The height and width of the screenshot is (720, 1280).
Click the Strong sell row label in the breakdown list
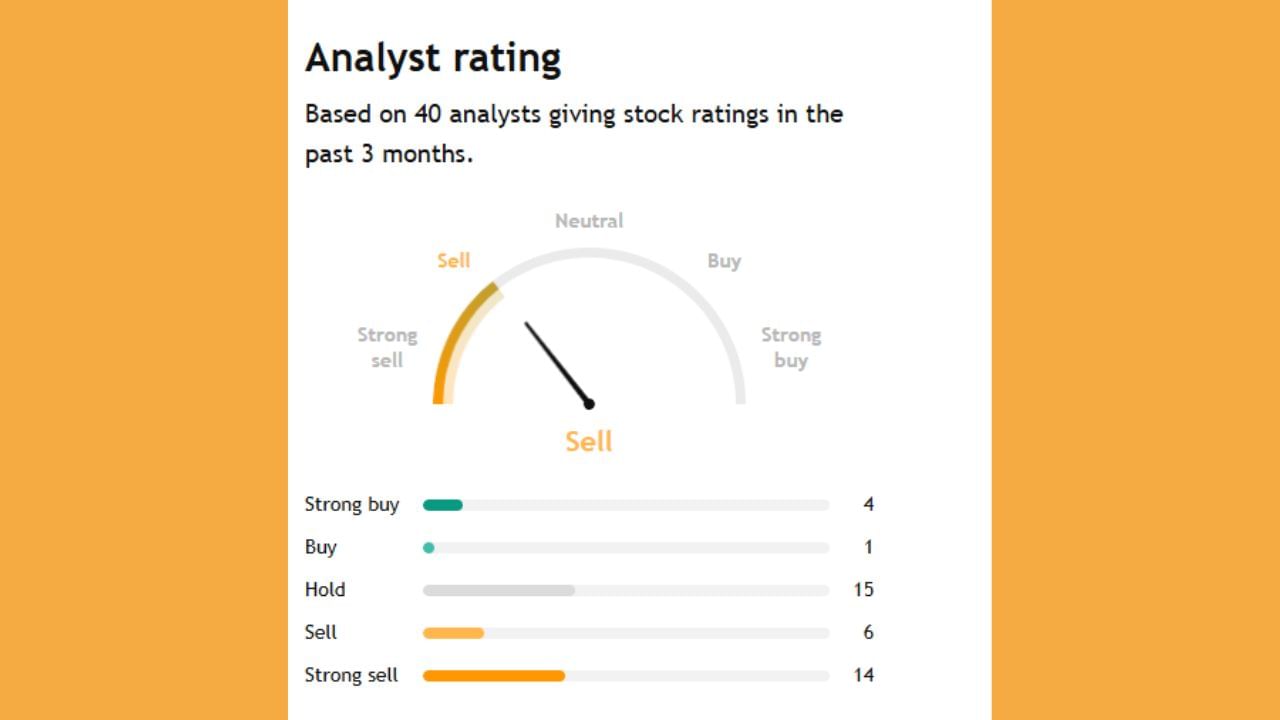[351, 676]
